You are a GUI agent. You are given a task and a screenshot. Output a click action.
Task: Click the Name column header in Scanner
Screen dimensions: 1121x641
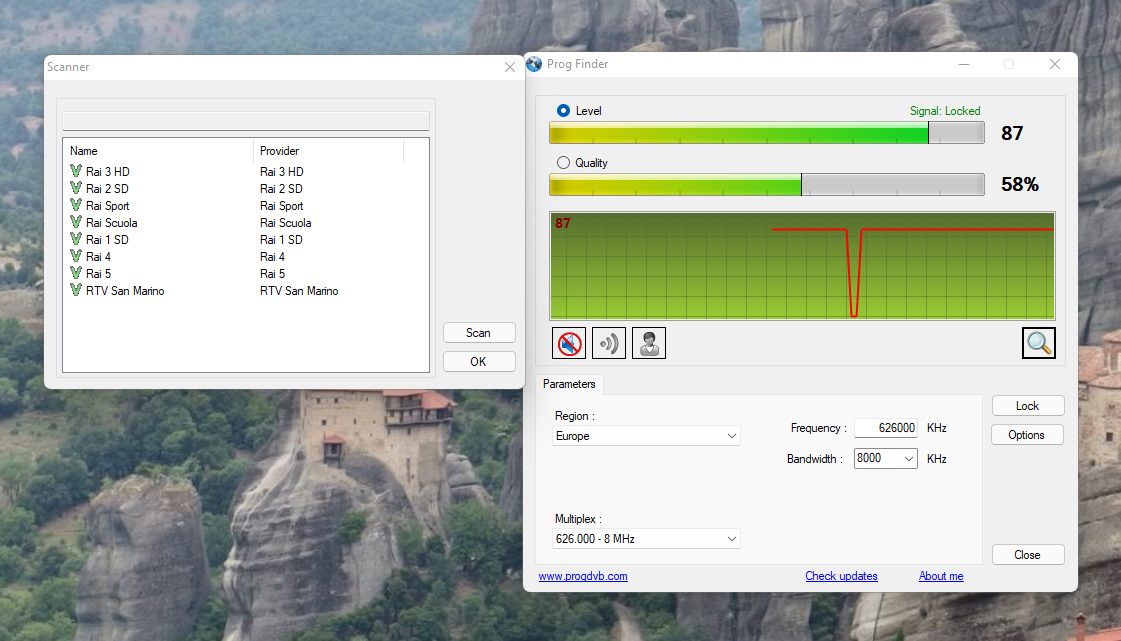159,151
